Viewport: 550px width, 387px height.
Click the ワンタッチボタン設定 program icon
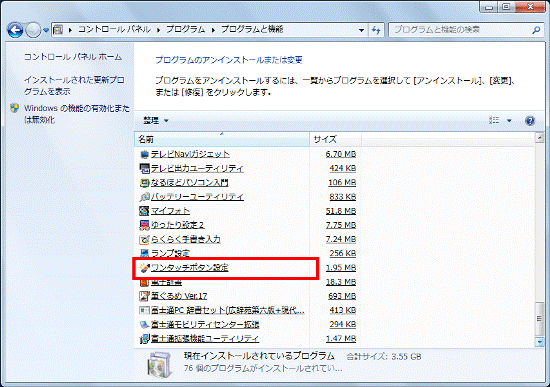[x=144, y=268]
